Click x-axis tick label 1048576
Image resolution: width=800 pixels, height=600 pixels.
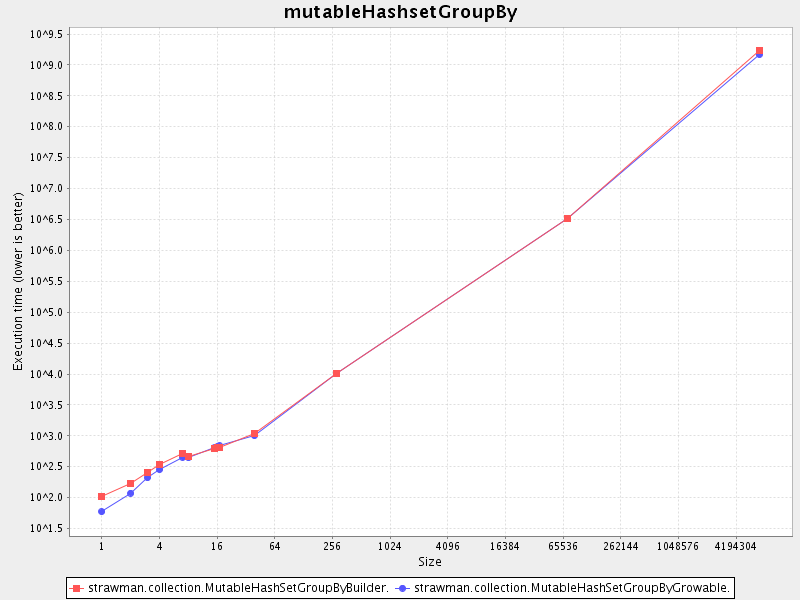click(678, 546)
